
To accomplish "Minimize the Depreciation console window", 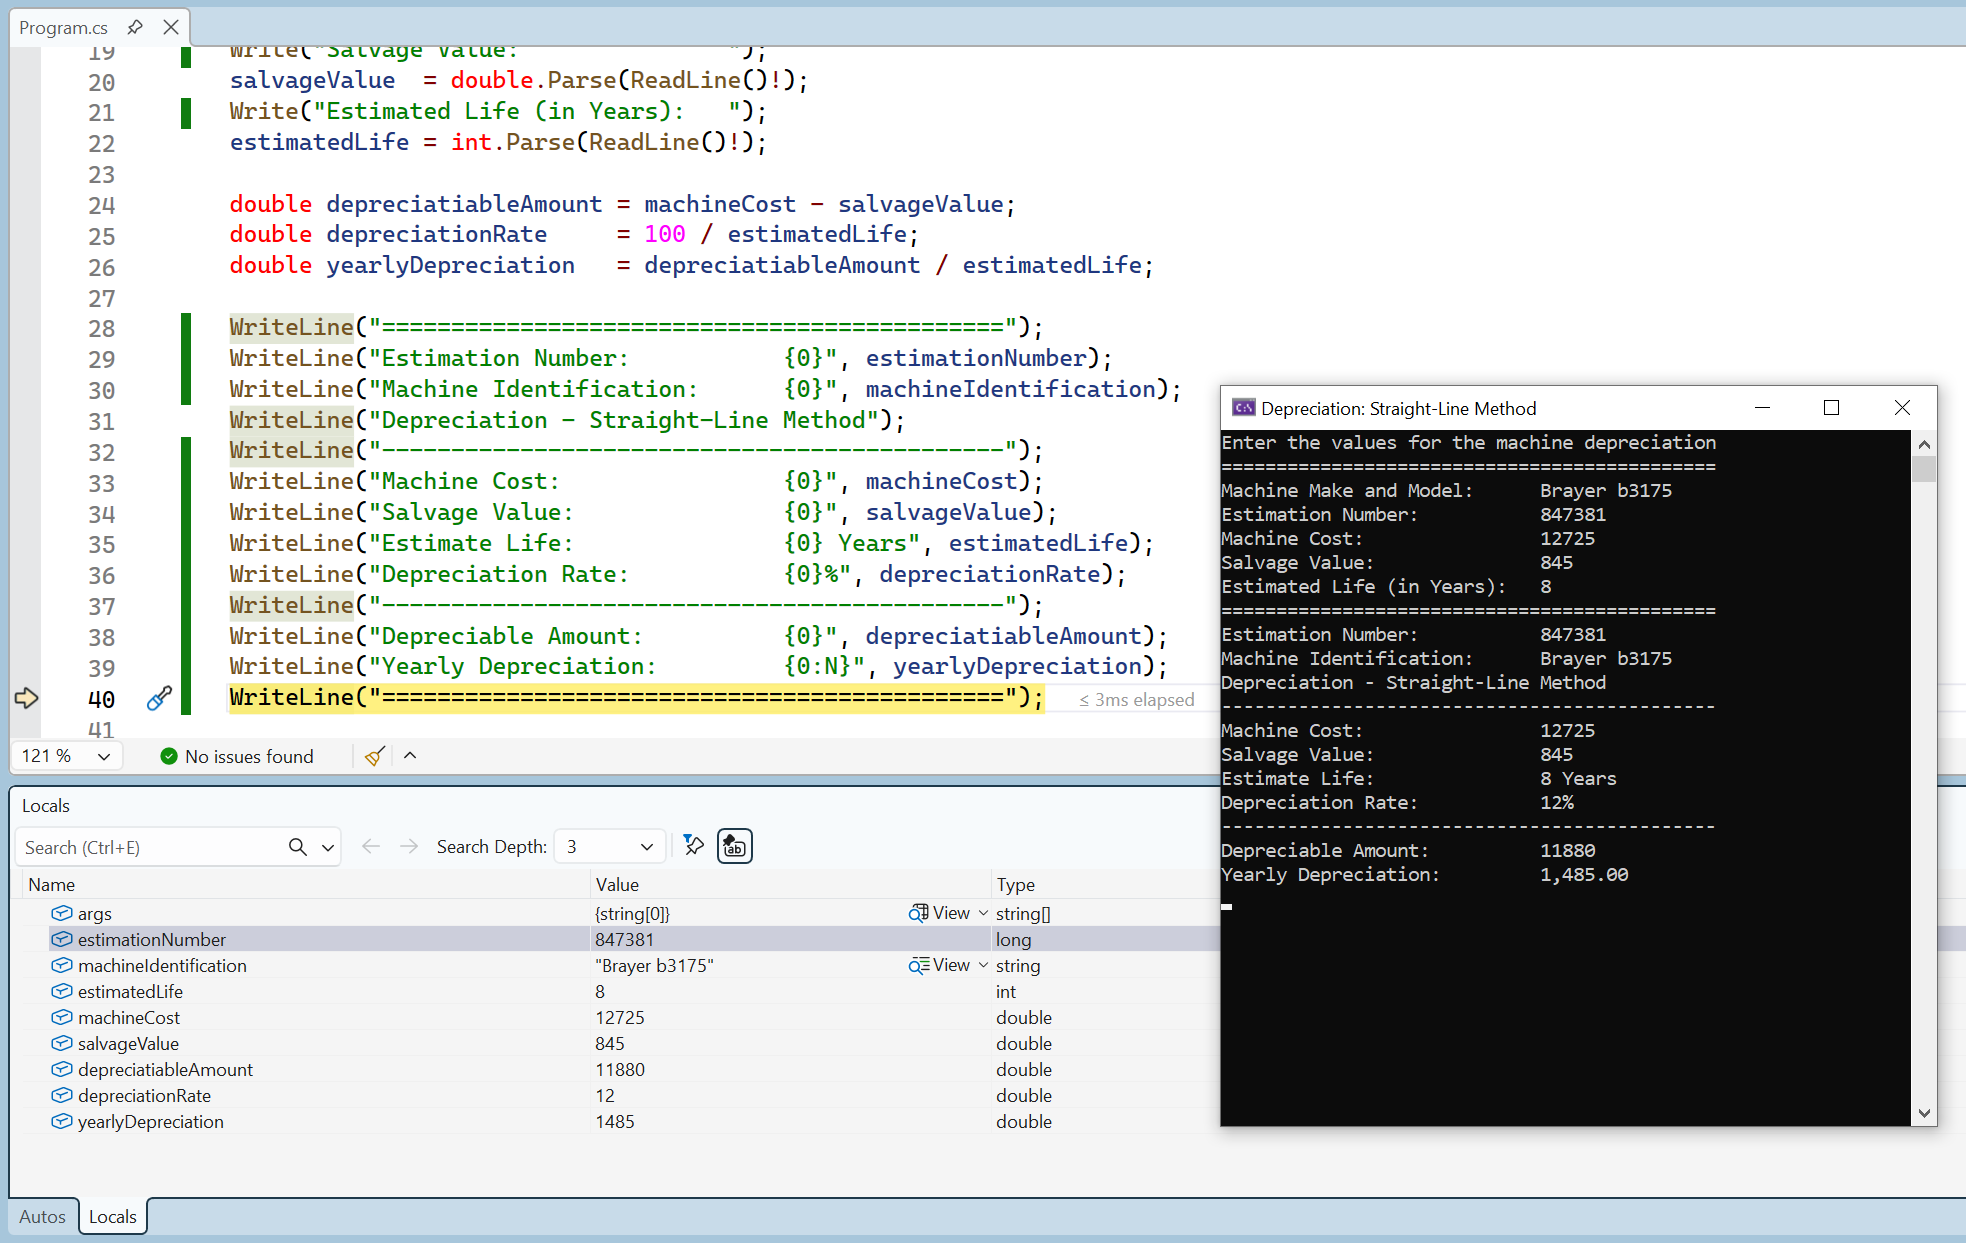I will point(1762,408).
